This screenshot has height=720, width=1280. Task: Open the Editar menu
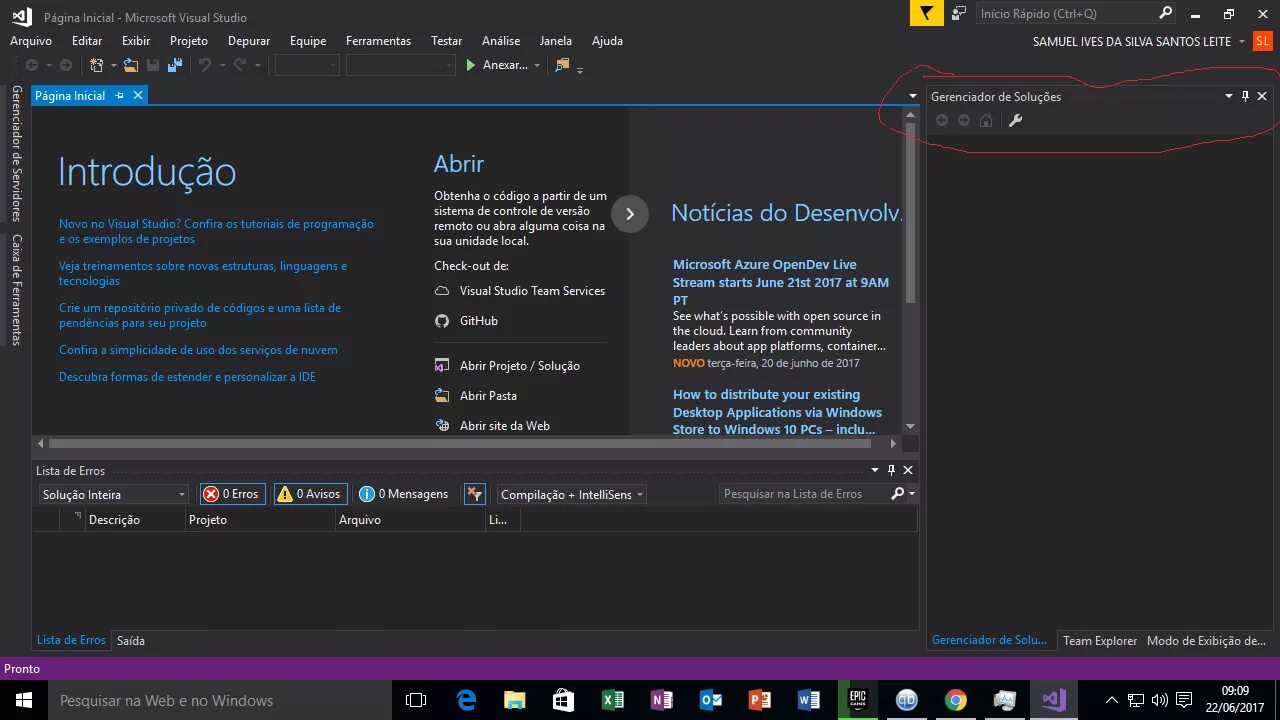[x=87, y=41]
